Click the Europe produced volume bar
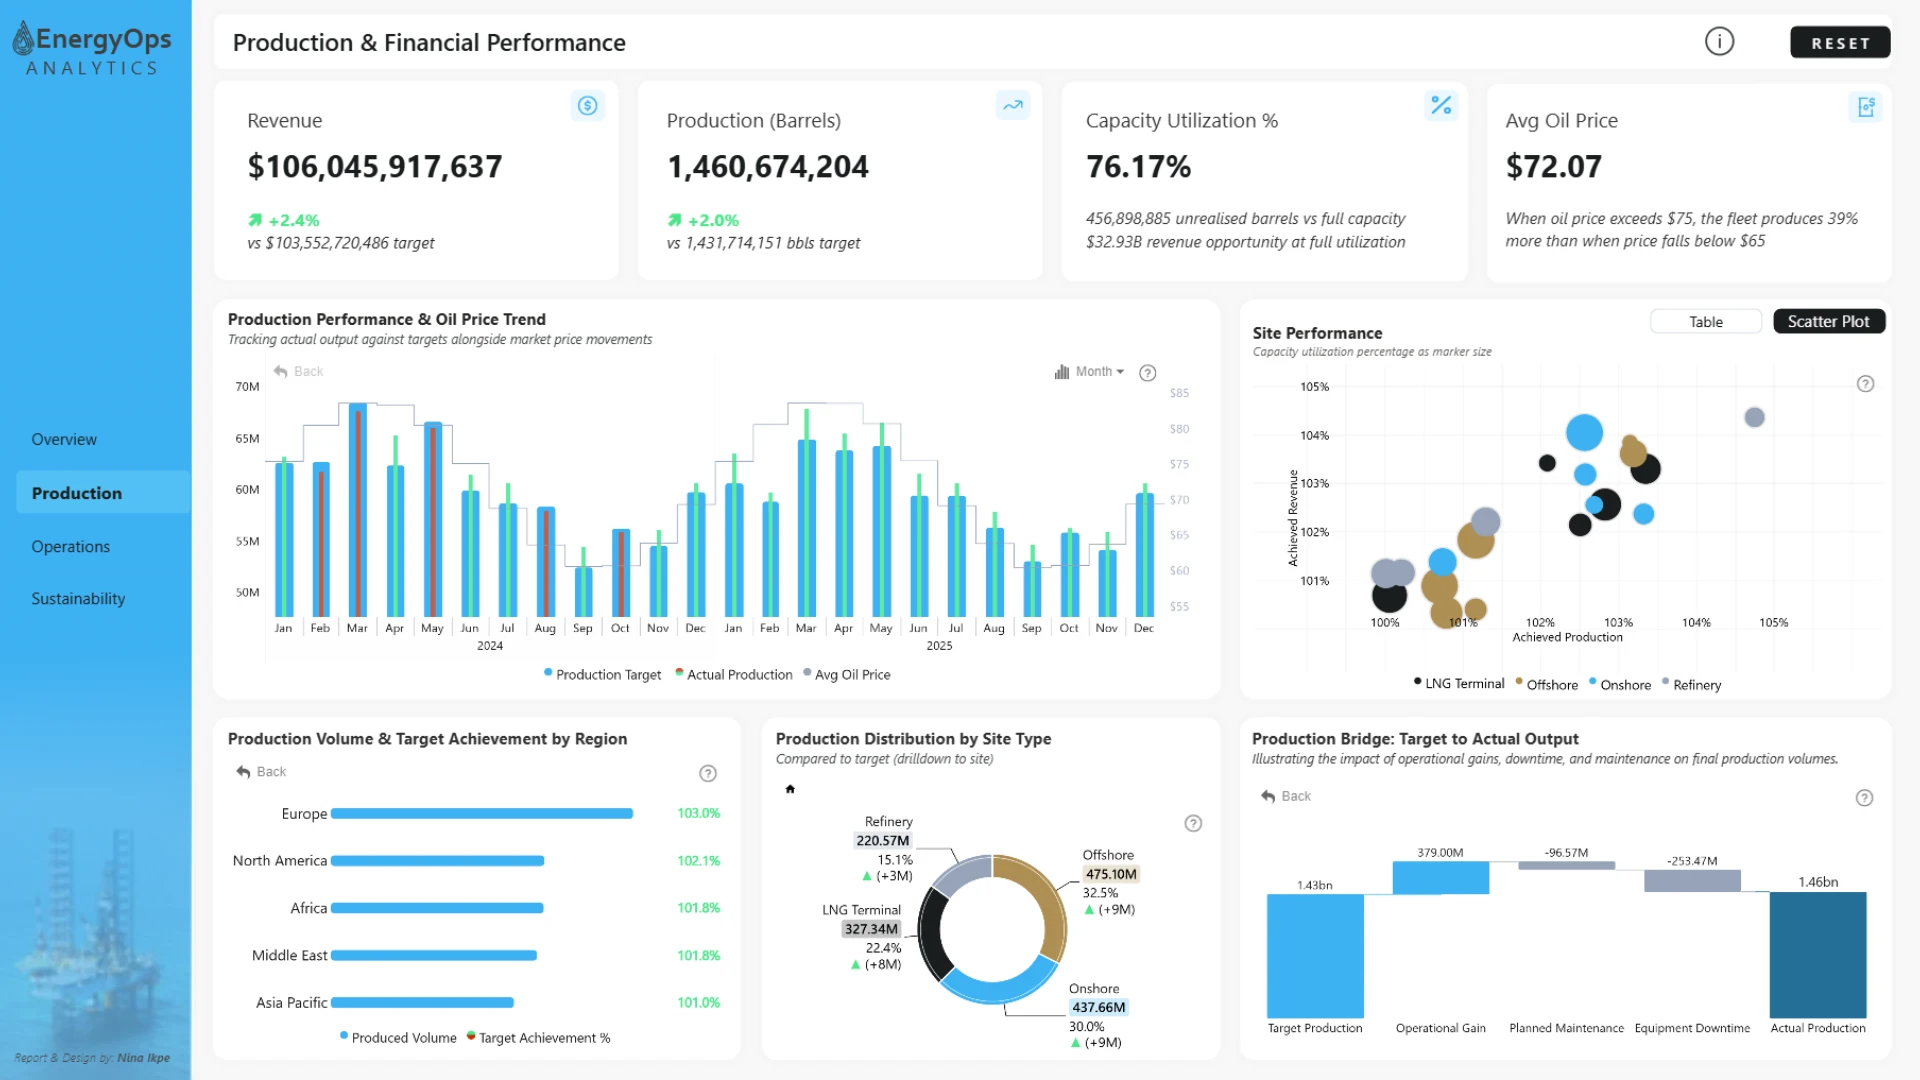Image resolution: width=1920 pixels, height=1080 pixels. (x=482, y=814)
